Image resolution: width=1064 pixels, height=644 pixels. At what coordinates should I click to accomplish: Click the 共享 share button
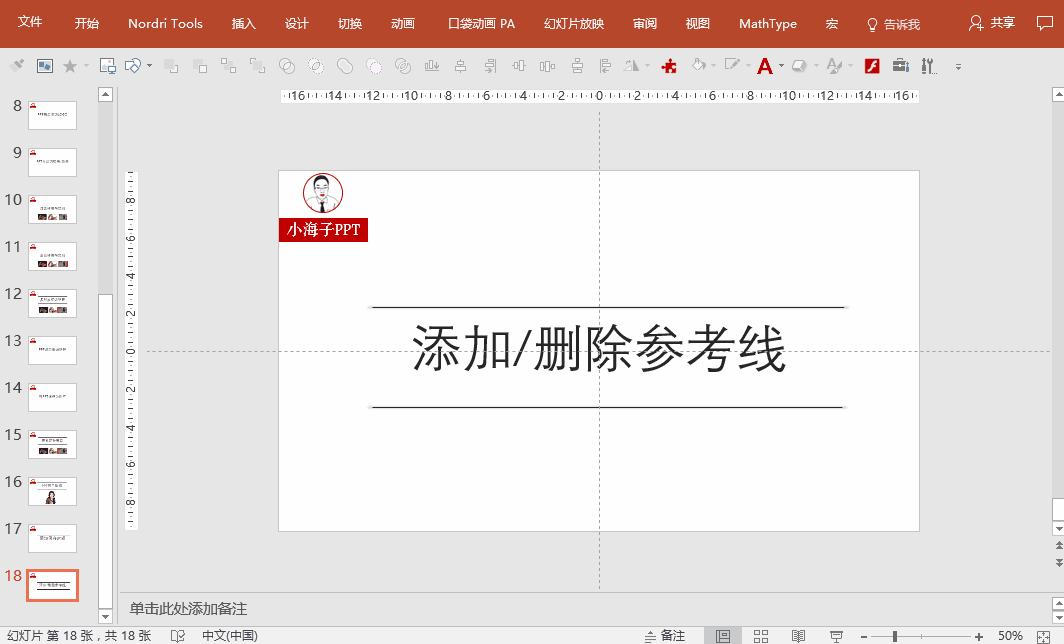click(992, 23)
